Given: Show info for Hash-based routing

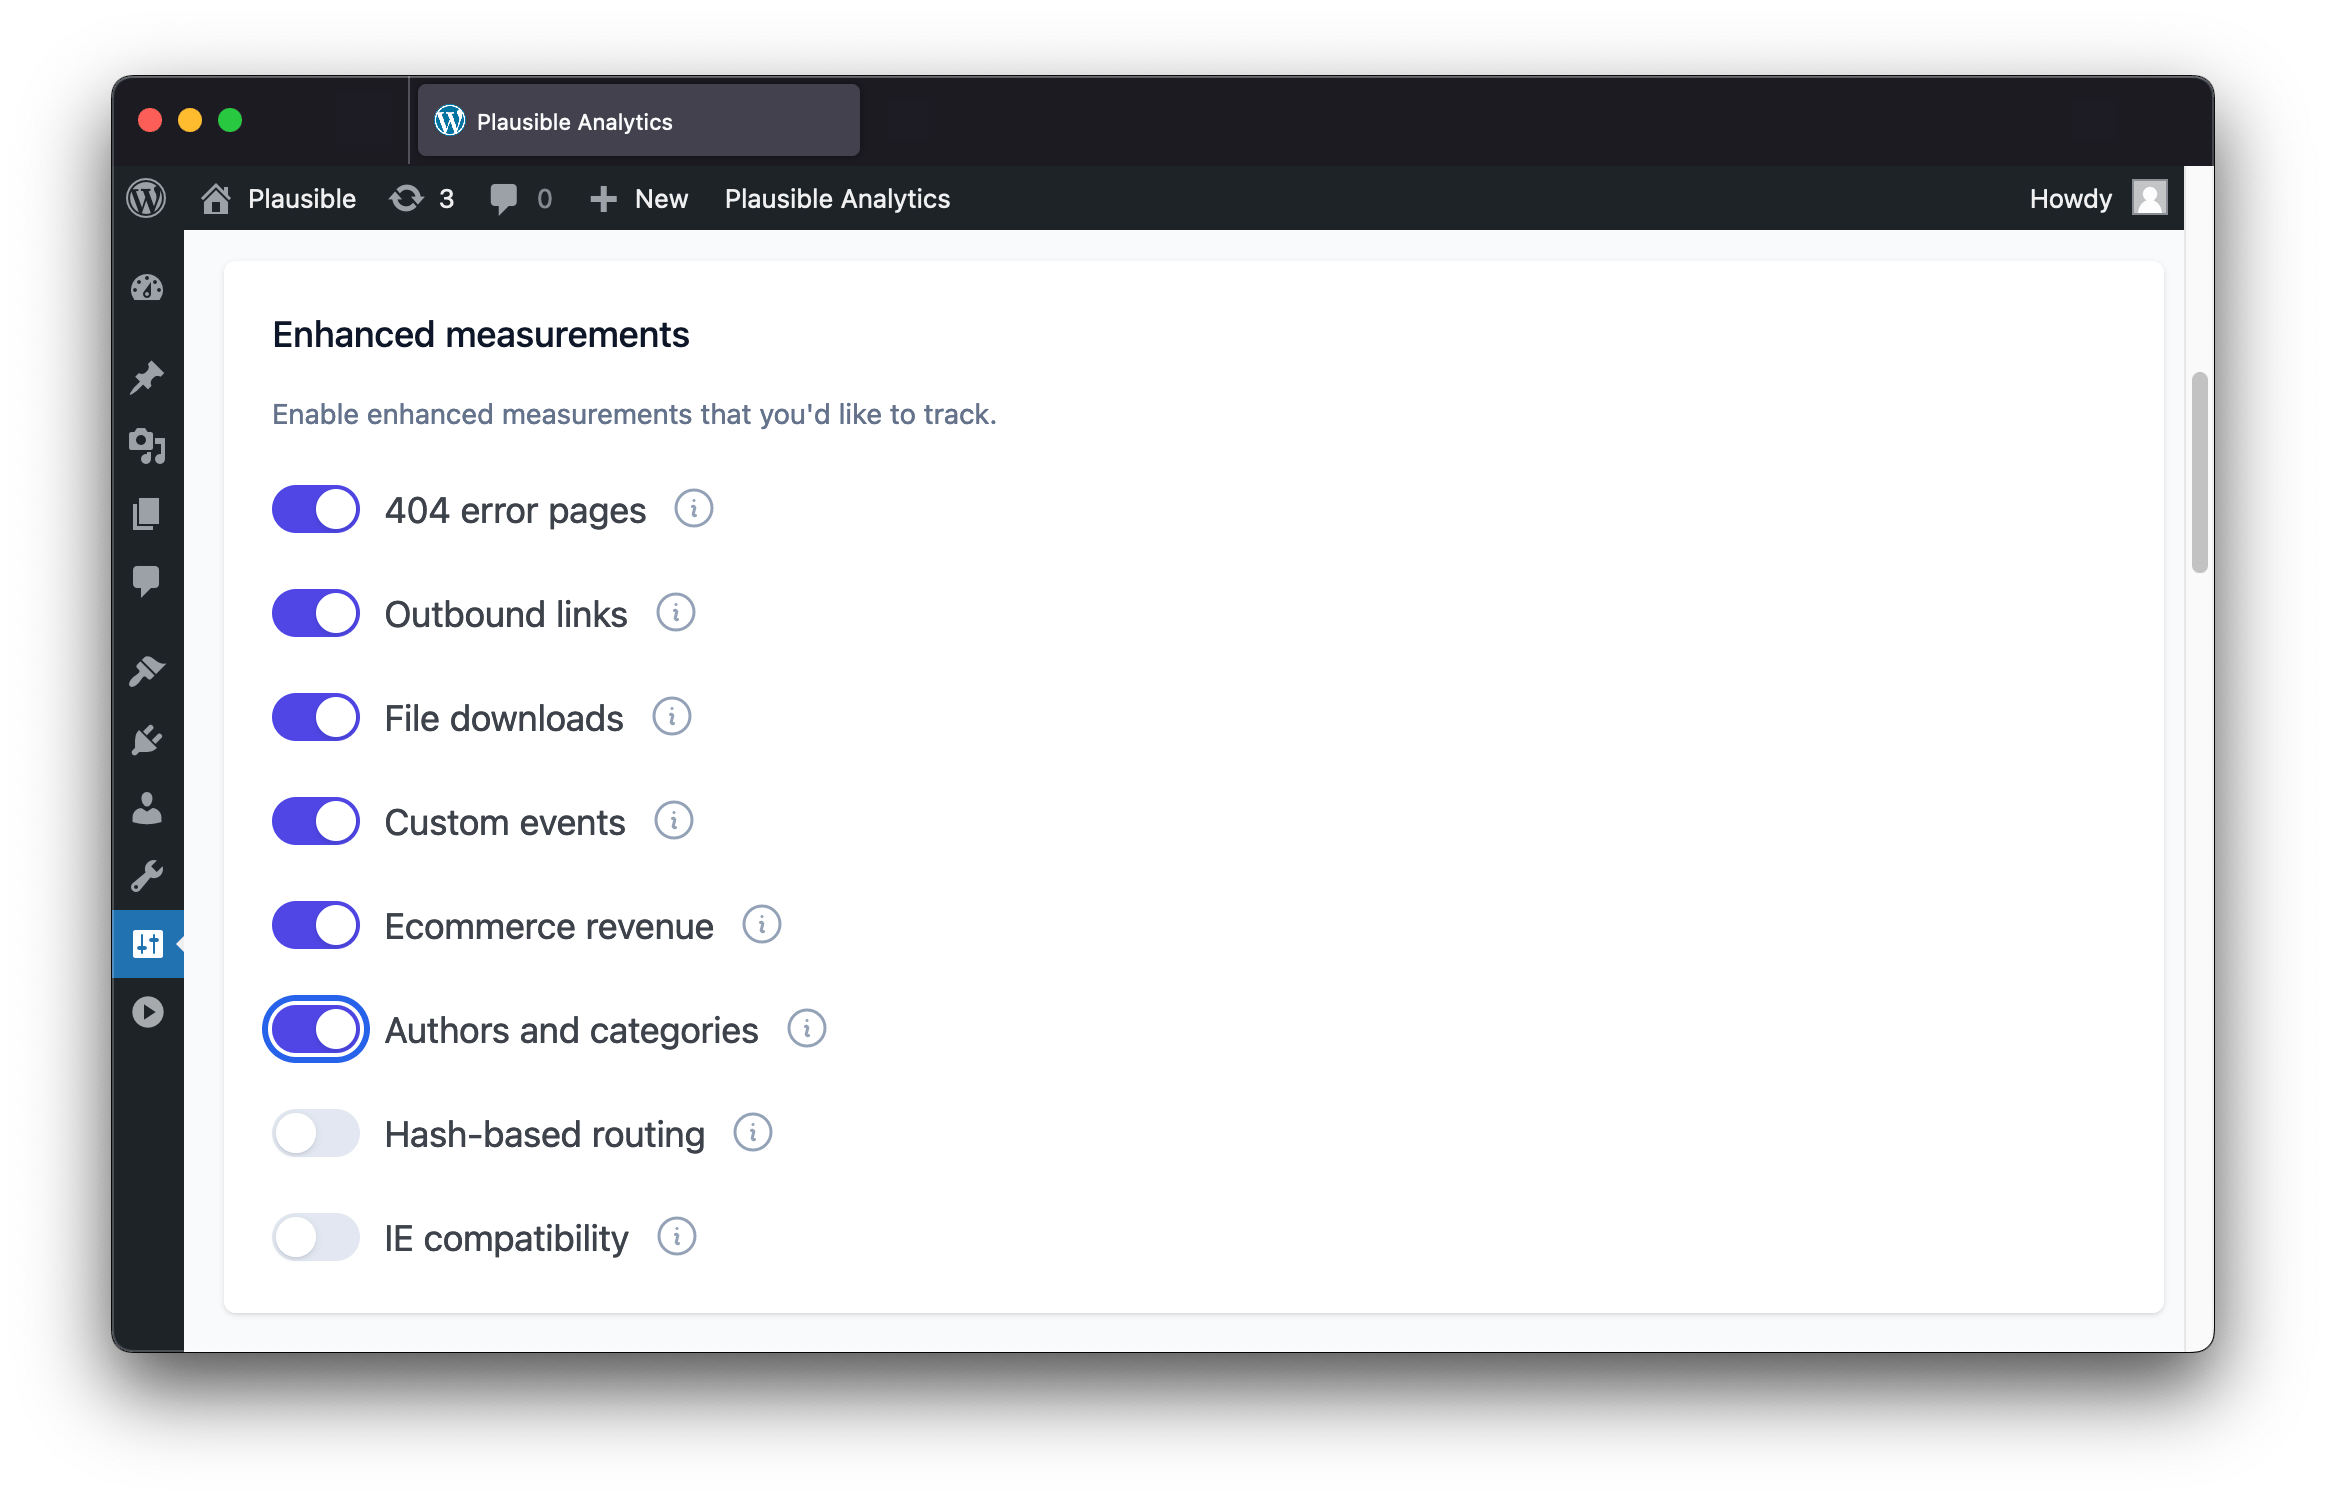Looking at the screenshot, I should (752, 1133).
